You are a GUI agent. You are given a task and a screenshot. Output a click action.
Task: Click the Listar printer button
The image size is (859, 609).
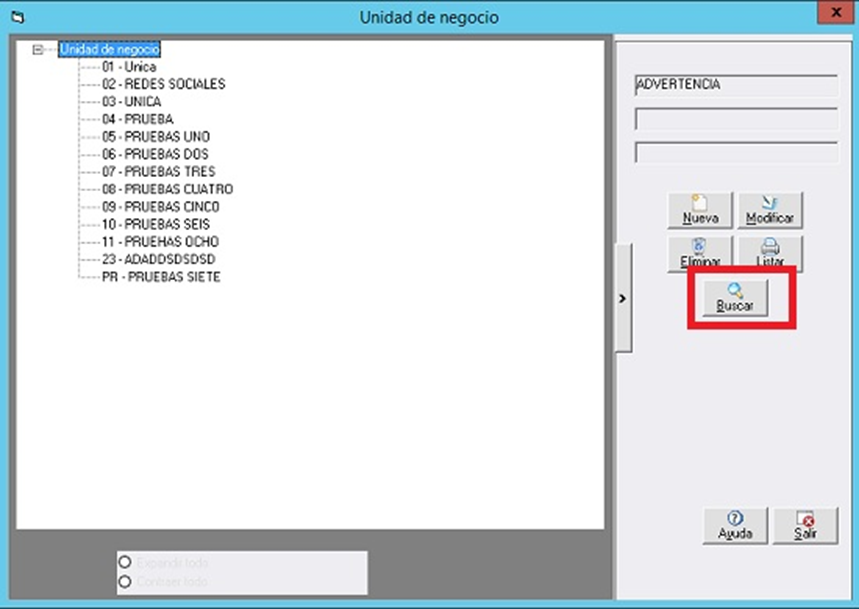[769, 254]
